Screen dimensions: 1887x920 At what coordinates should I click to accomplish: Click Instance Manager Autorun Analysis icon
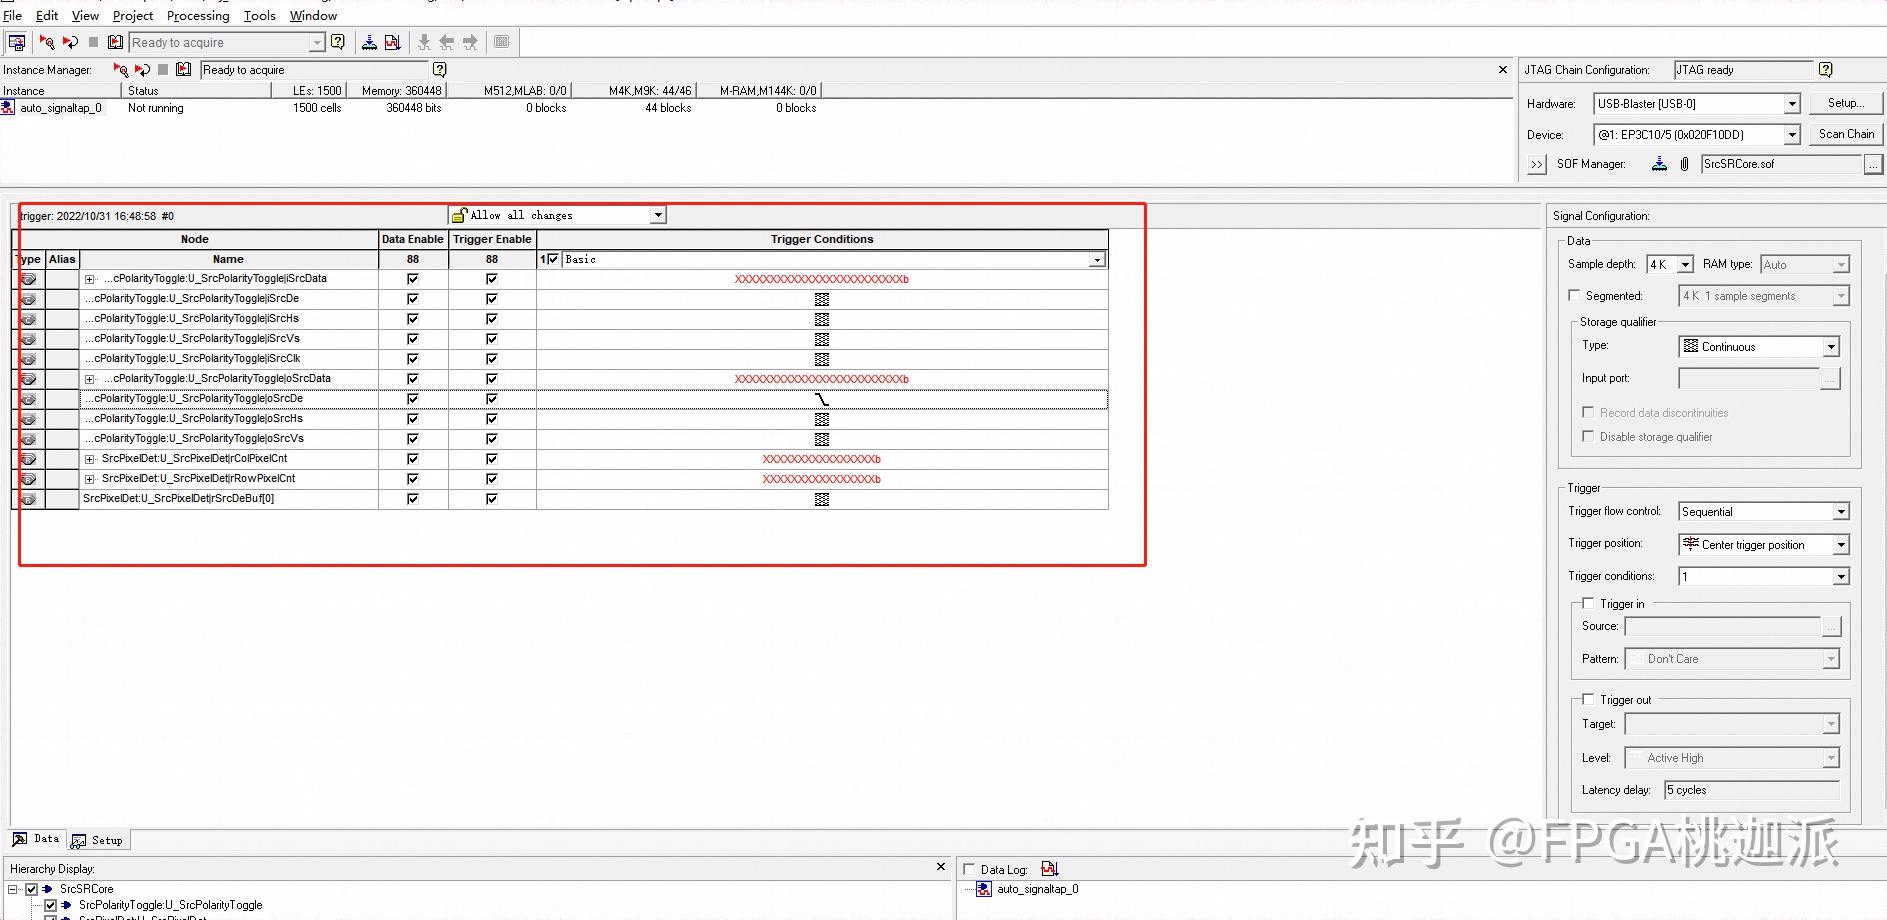tap(142, 69)
